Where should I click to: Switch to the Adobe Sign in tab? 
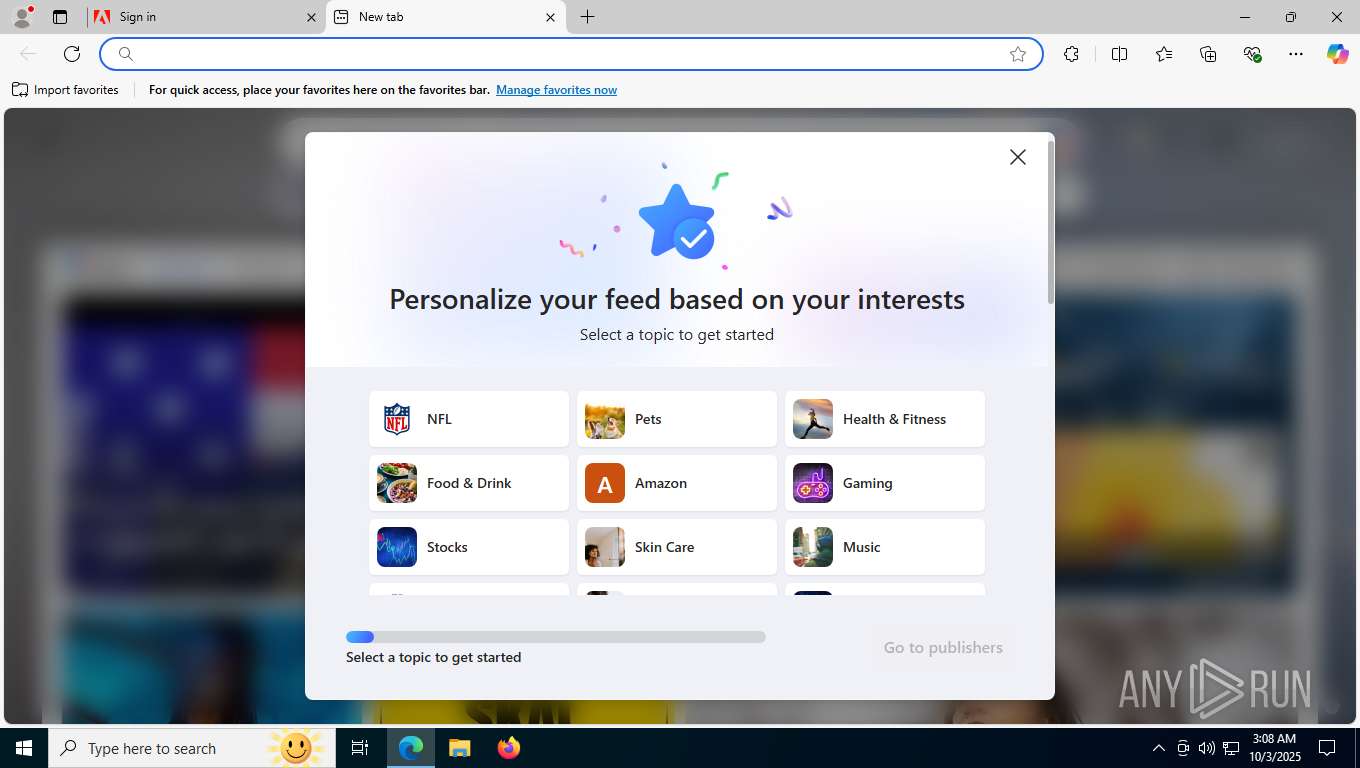[204, 17]
